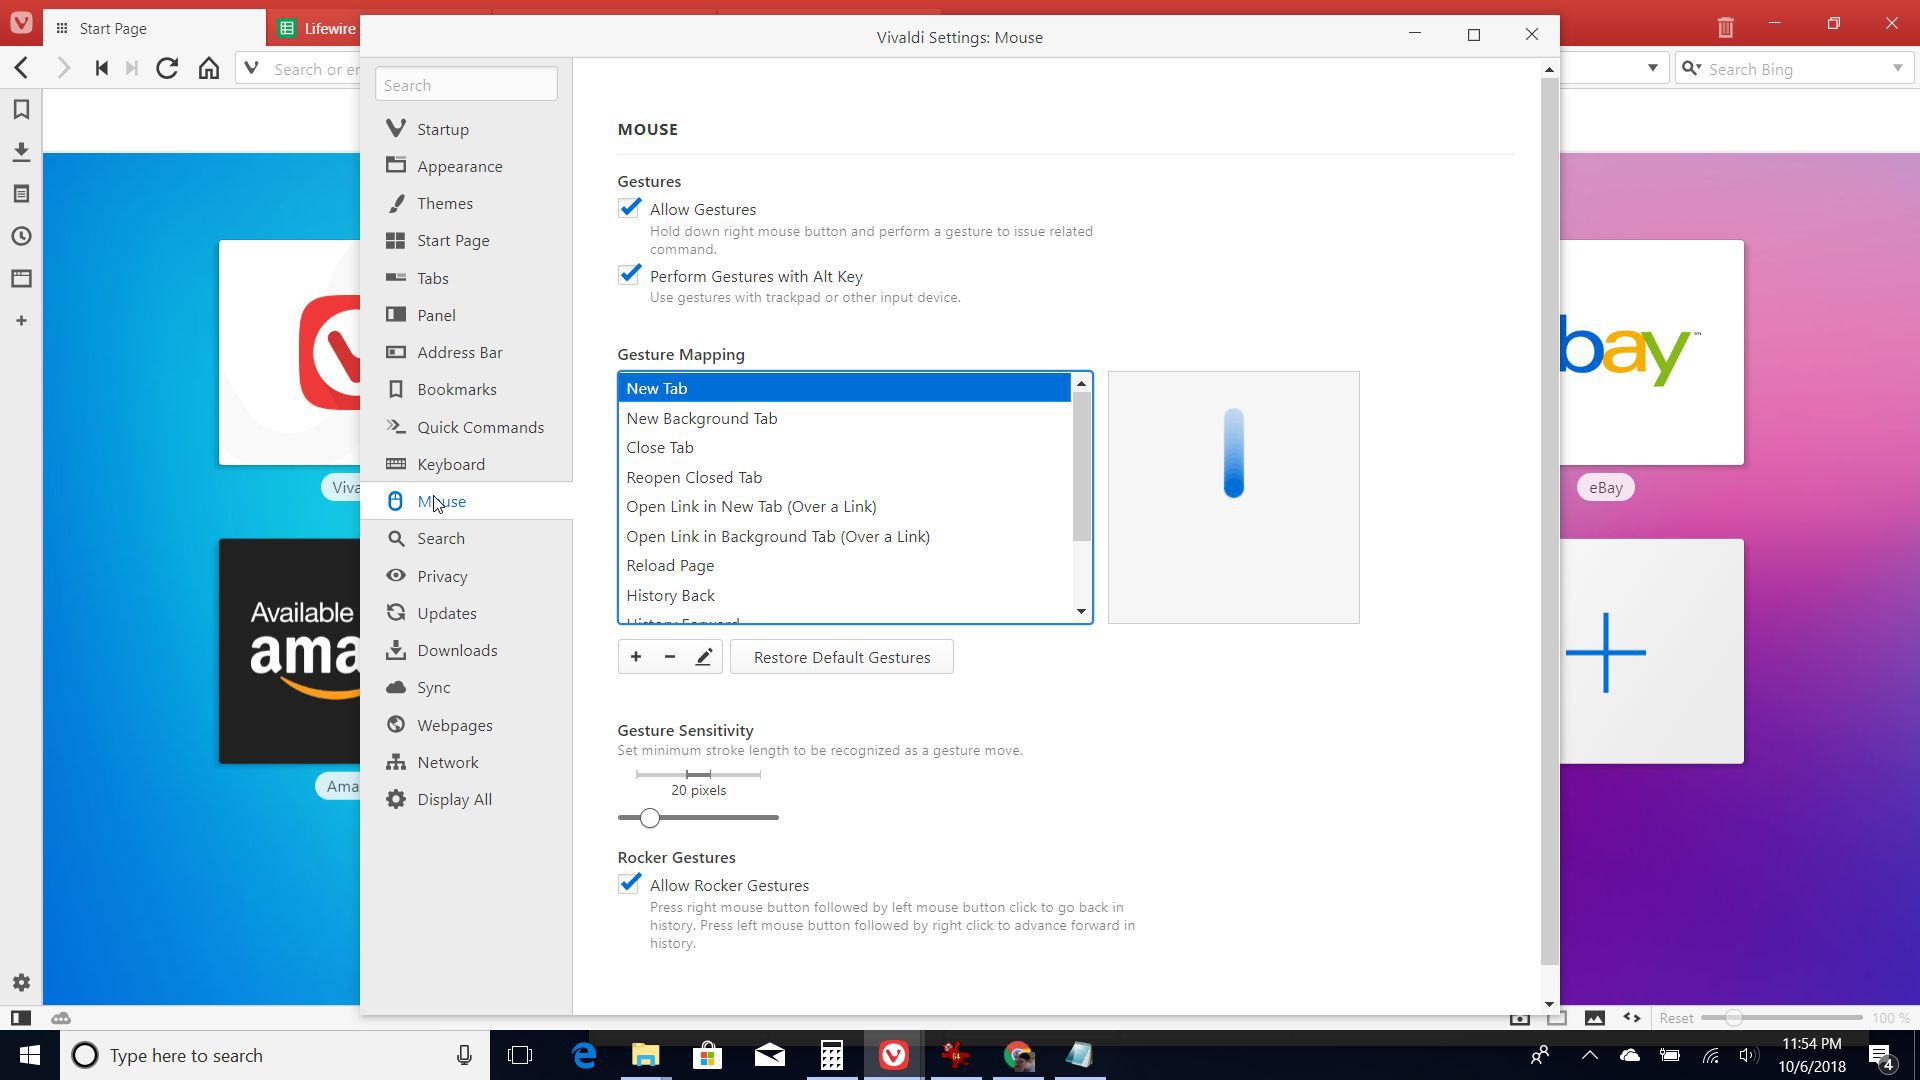Enable Perform Gestures with Alt Key

pyautogui.click(x=629, y=274)
